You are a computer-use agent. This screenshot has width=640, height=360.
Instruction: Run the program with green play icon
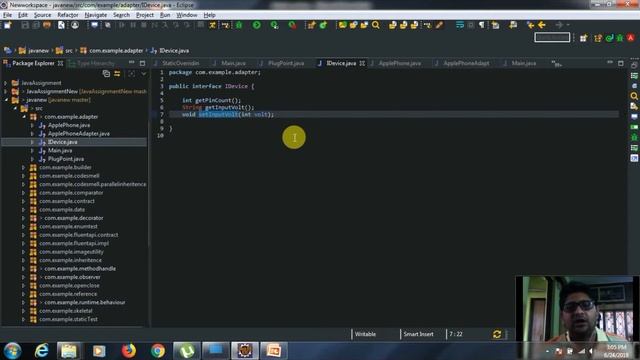(257, 25)
